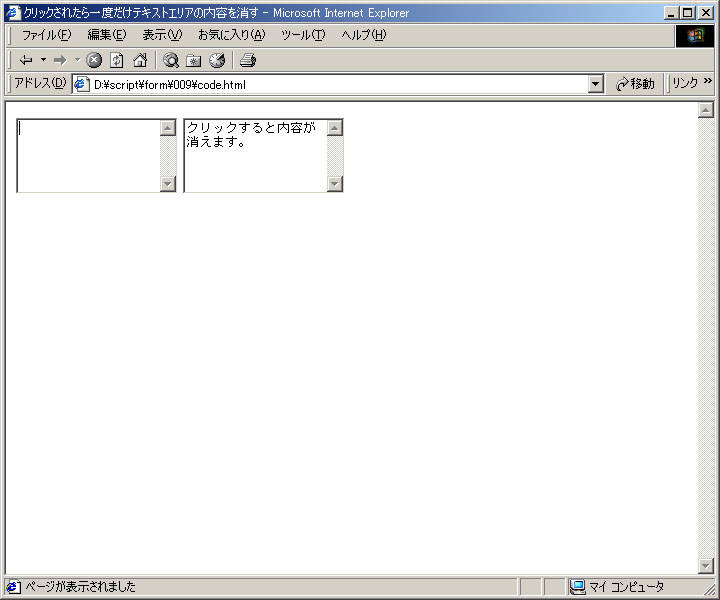Click the page scroll down arrow
720x600 pixels.
[705, 566]
